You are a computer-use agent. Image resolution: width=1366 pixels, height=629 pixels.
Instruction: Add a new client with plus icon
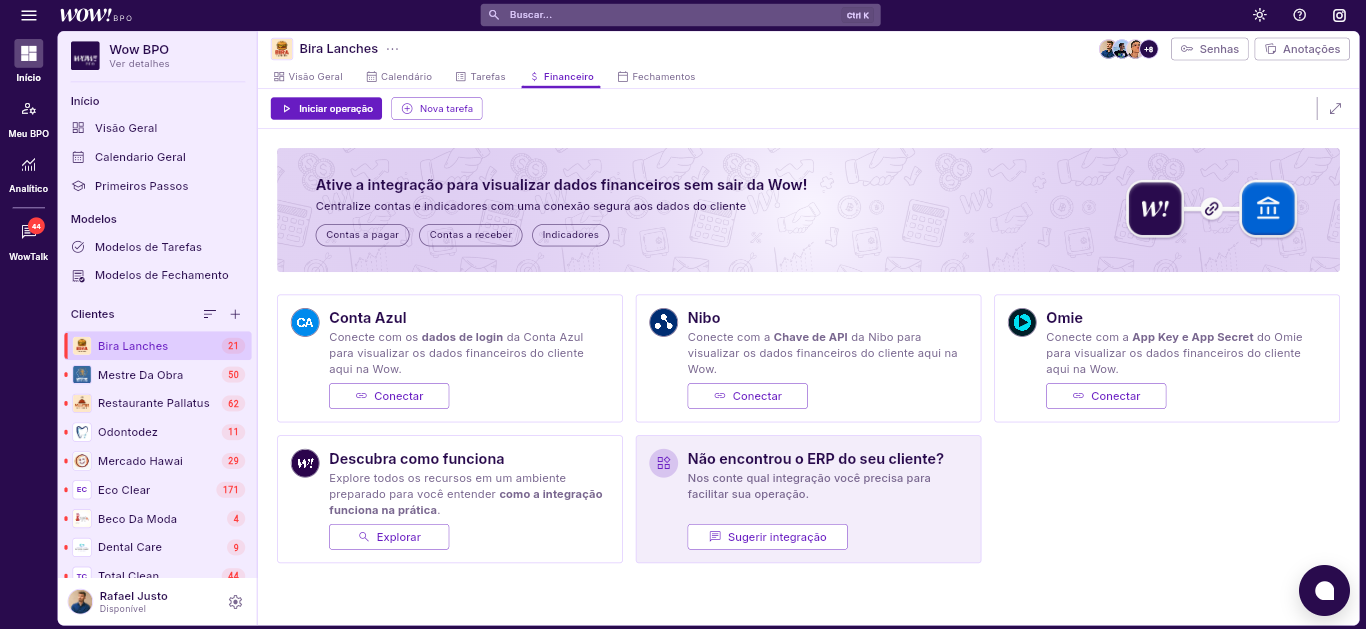tap(235, 314)
